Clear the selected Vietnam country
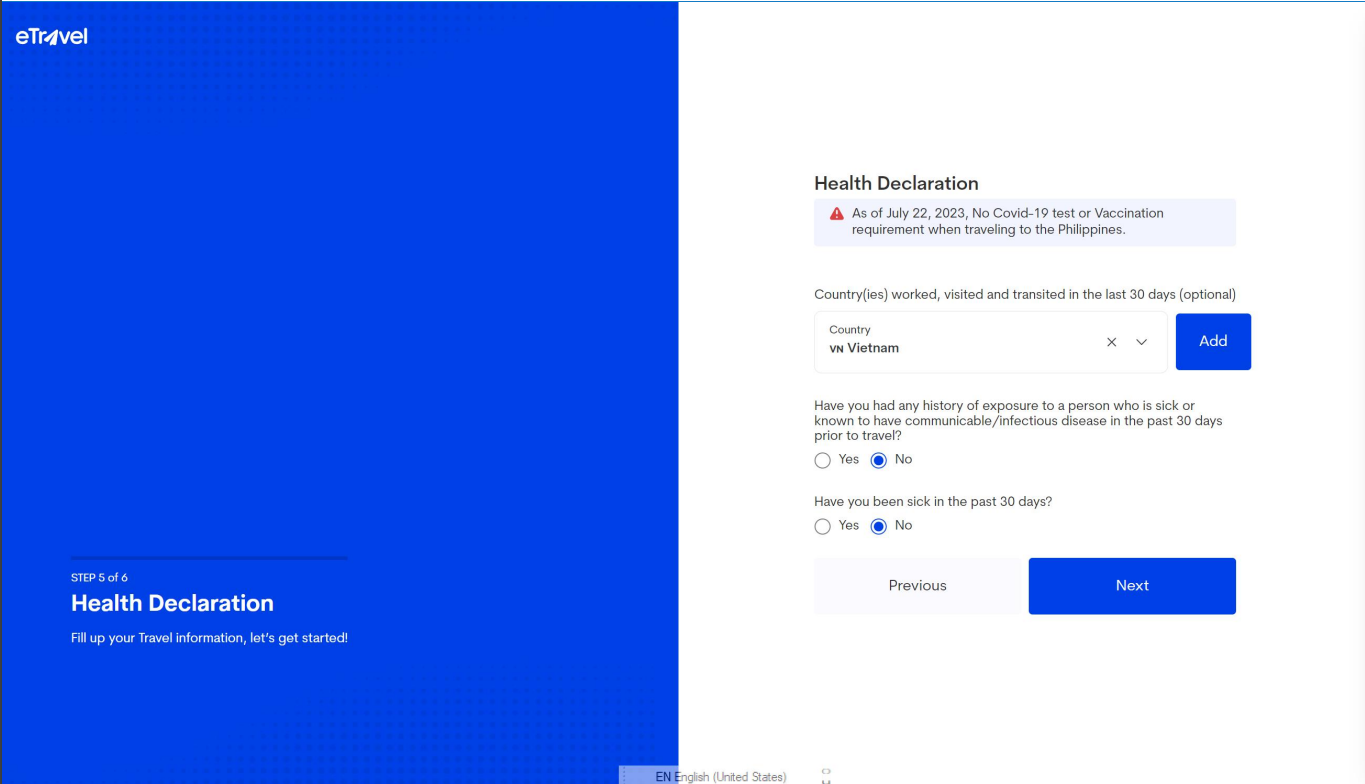 [1111, 342]
